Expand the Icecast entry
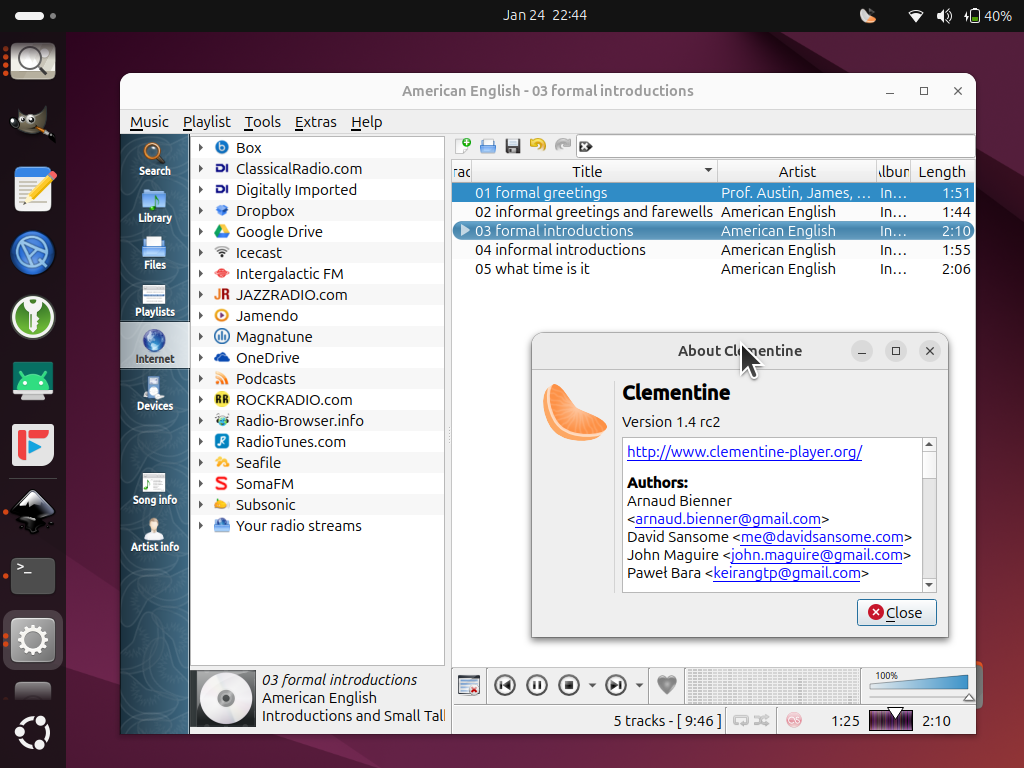 pyautogui.click(x=200, y=253)
